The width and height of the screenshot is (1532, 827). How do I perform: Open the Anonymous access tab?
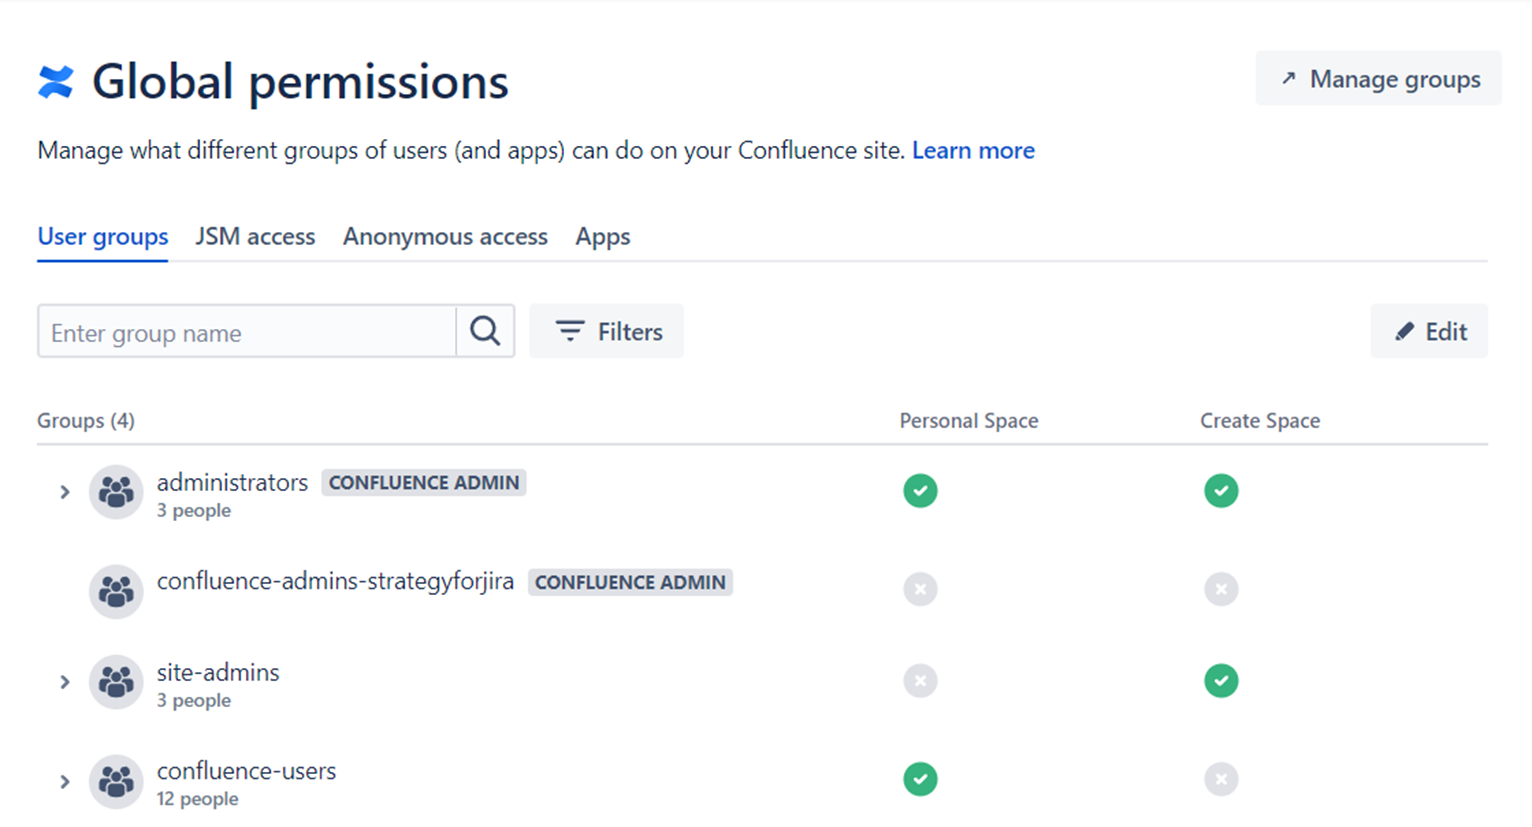pyautogui.click(x=445, y=237)
